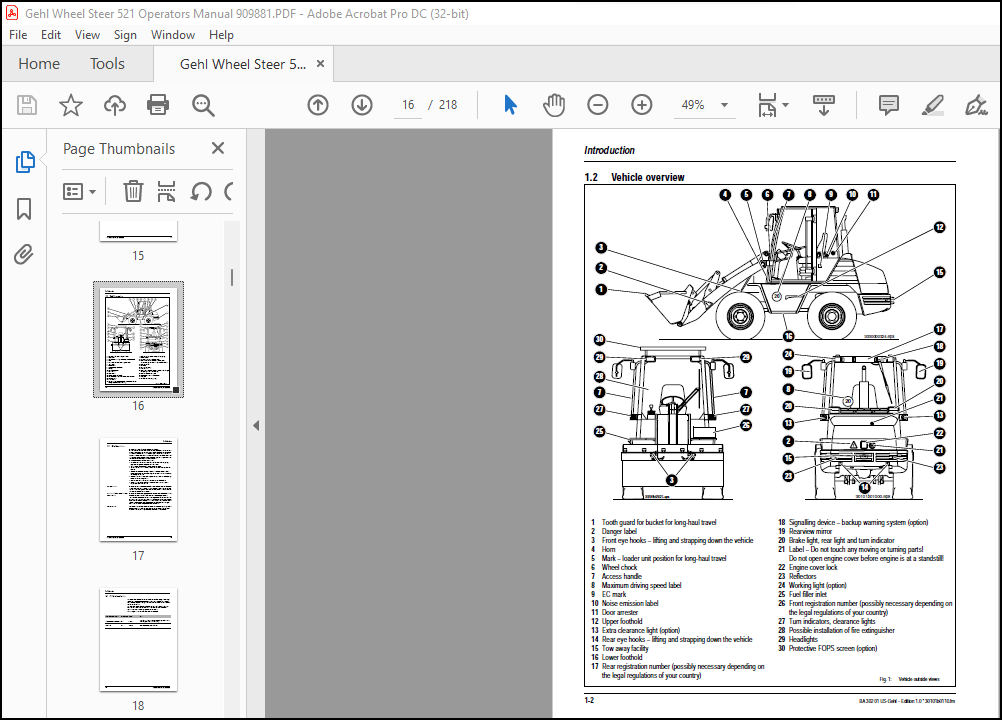The height and width of the screenshot is (720, 1002).
Task: Click the '1.2 Vehicle overview' heading
Action: point(634,177)
